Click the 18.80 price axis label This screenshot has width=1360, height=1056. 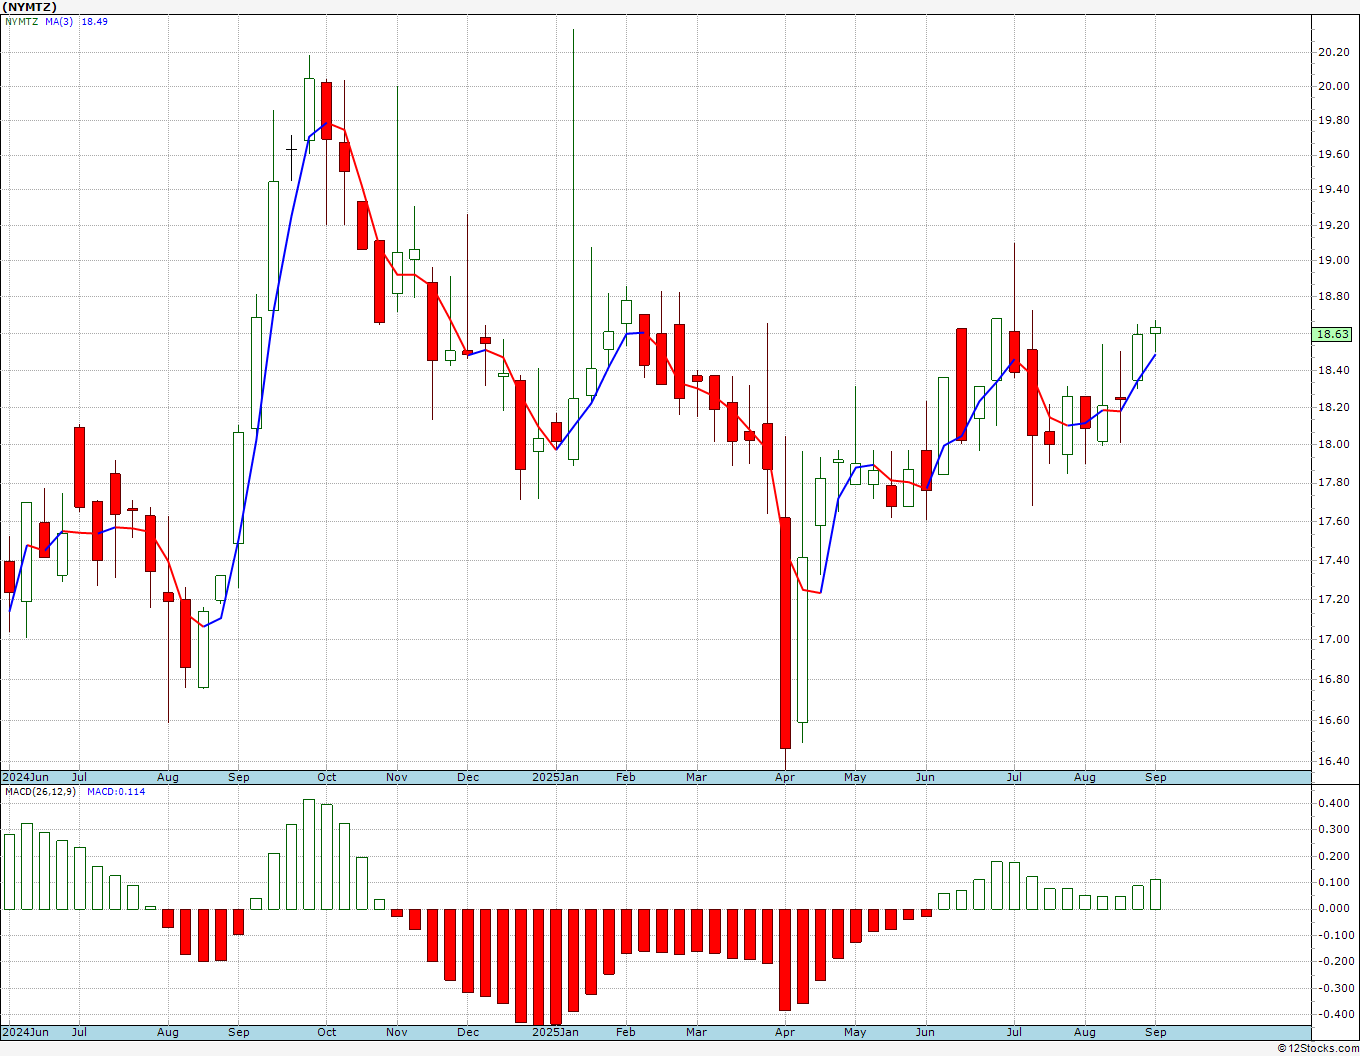tap(1333, 297)
